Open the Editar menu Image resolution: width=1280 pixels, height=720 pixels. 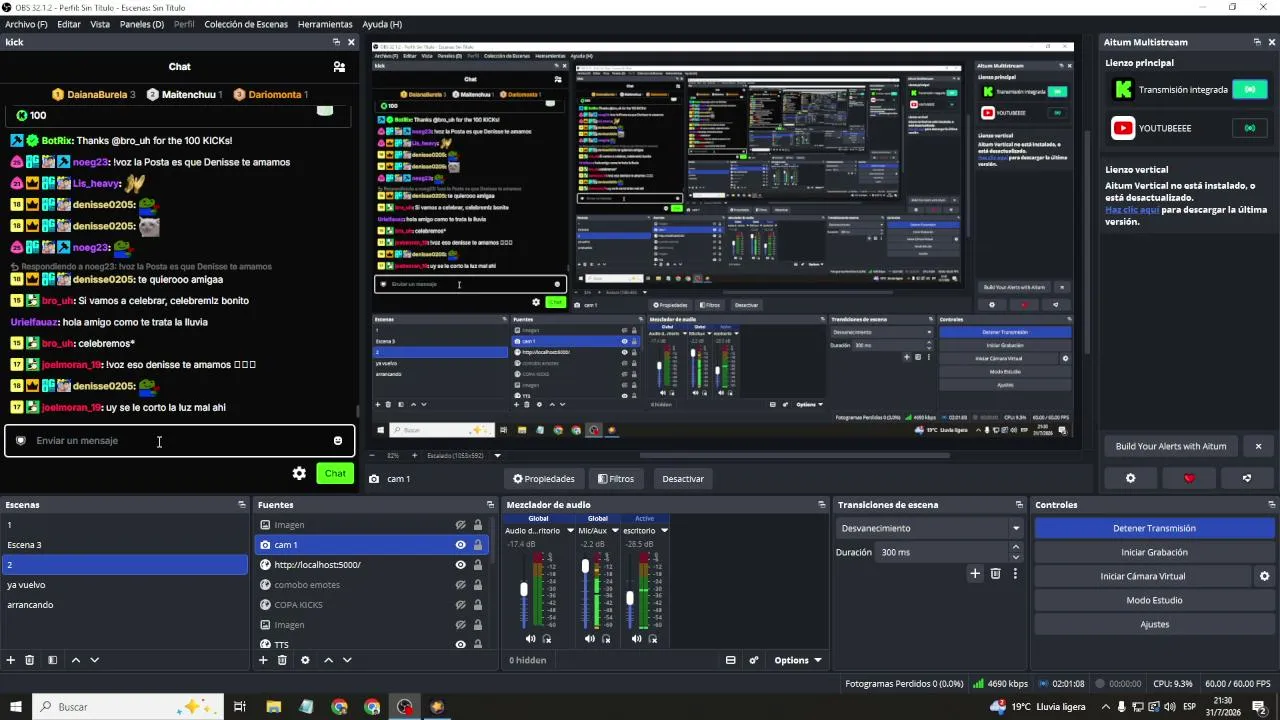(x=69, y=24)
